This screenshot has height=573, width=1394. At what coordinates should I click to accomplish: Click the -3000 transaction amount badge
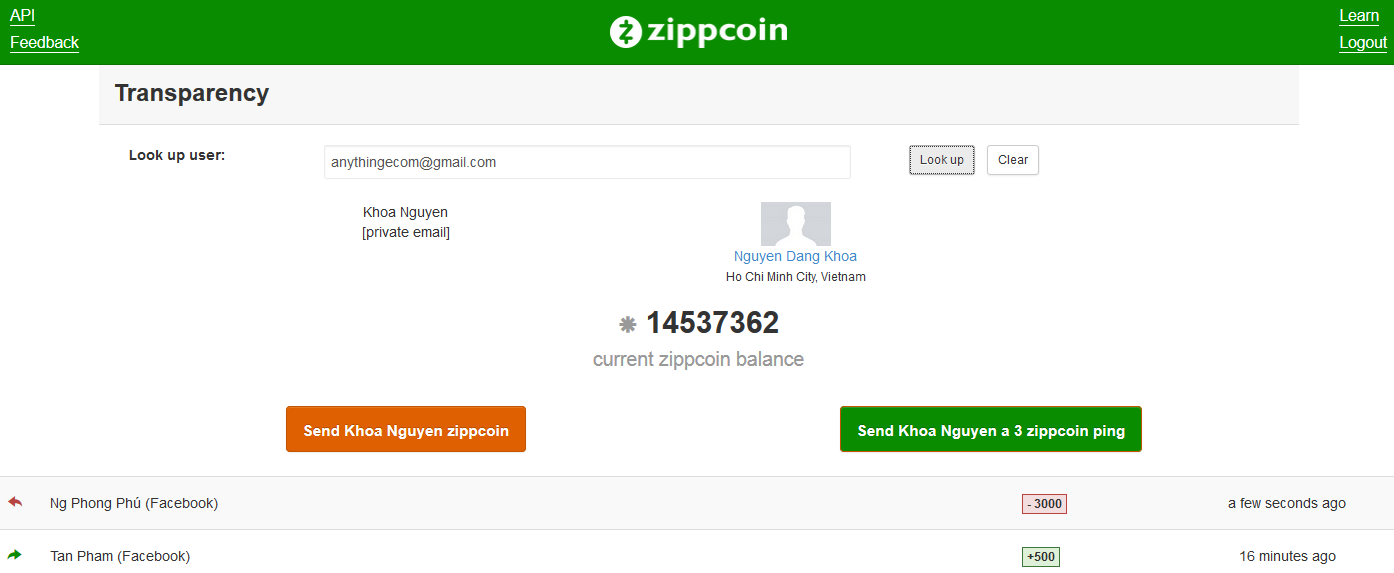[x=1044, y=504]
